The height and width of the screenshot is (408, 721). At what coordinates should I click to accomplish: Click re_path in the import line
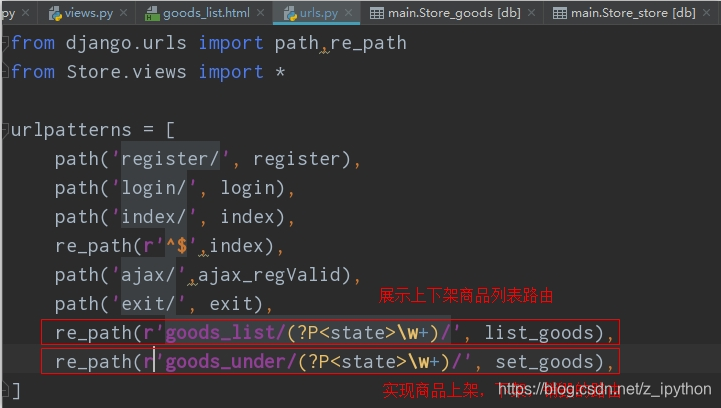pyautogui.click(x=368, y=43)
